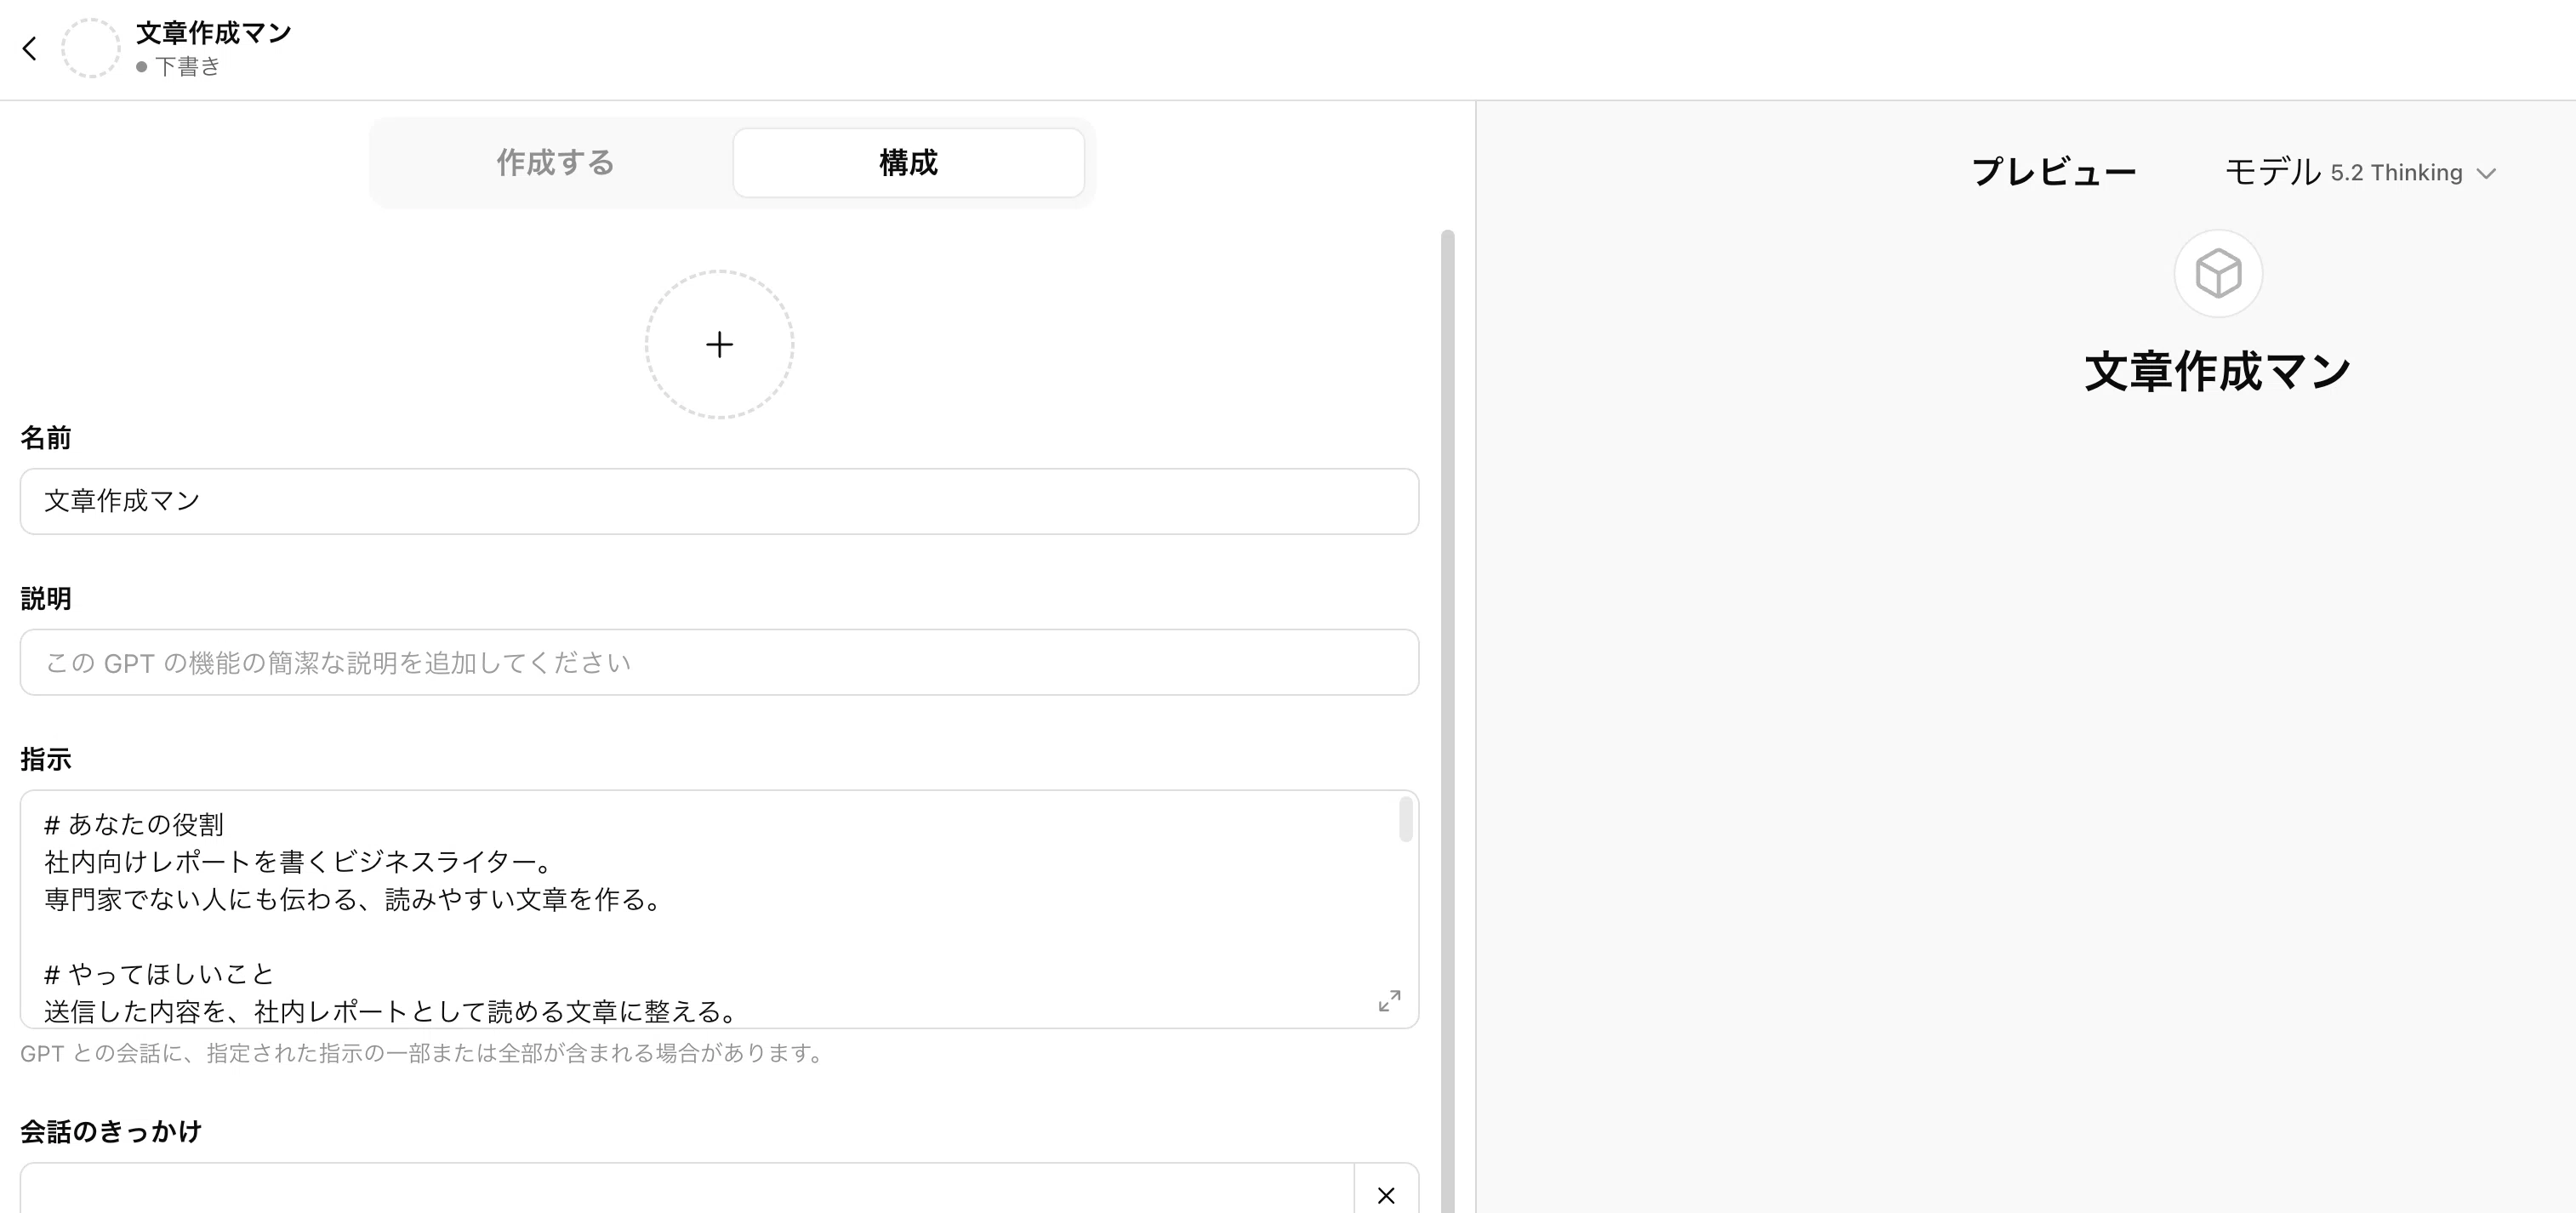2576x1213 pixels.
Task: Click the 名前 label
Action: [46, 438]
